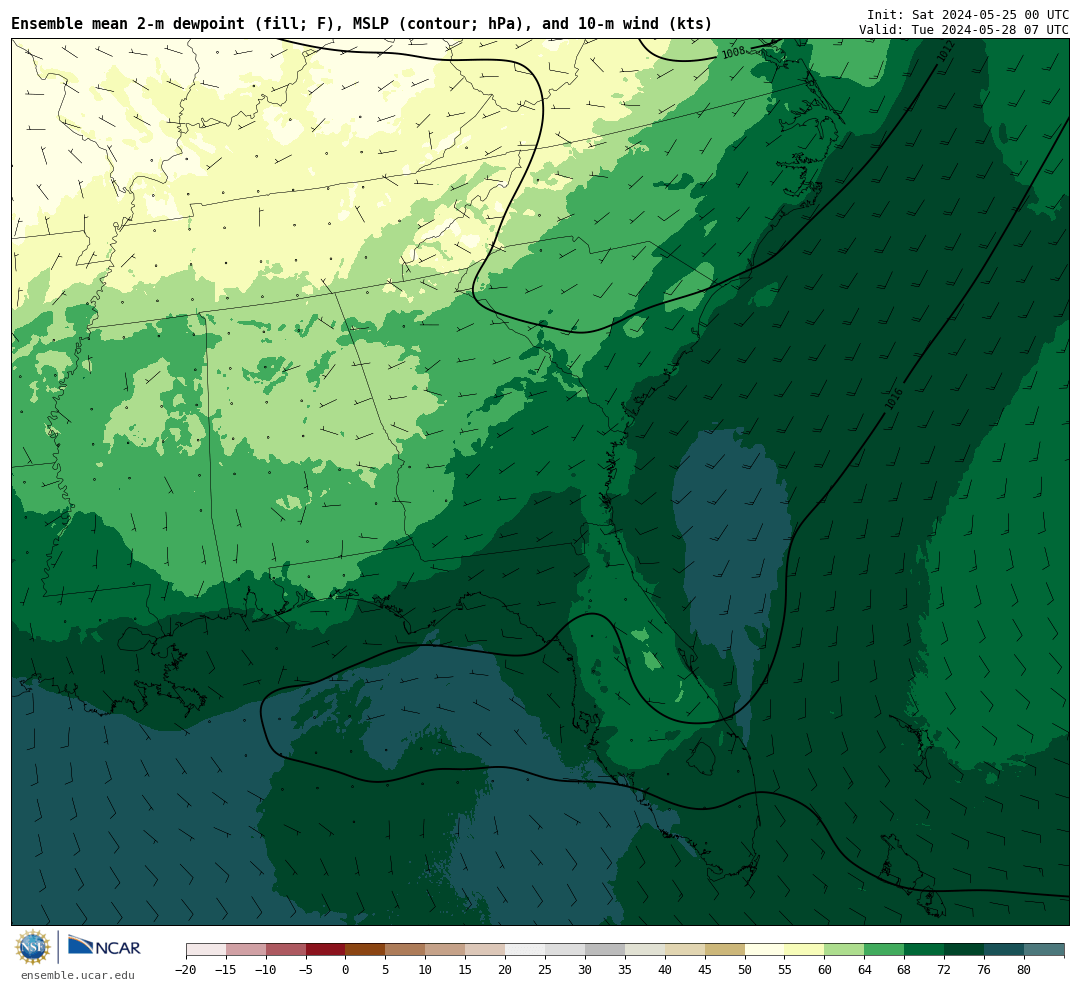Click the NCAR logo
Viewport: 1080px width, 988px height.
104,945
